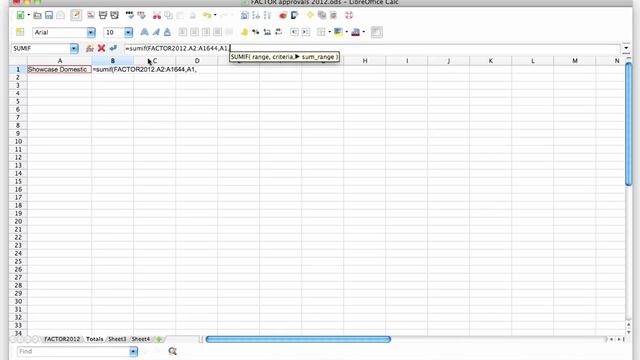Click in the formula input line
Viewport: 640px width, 360px height.
[371, 48]
